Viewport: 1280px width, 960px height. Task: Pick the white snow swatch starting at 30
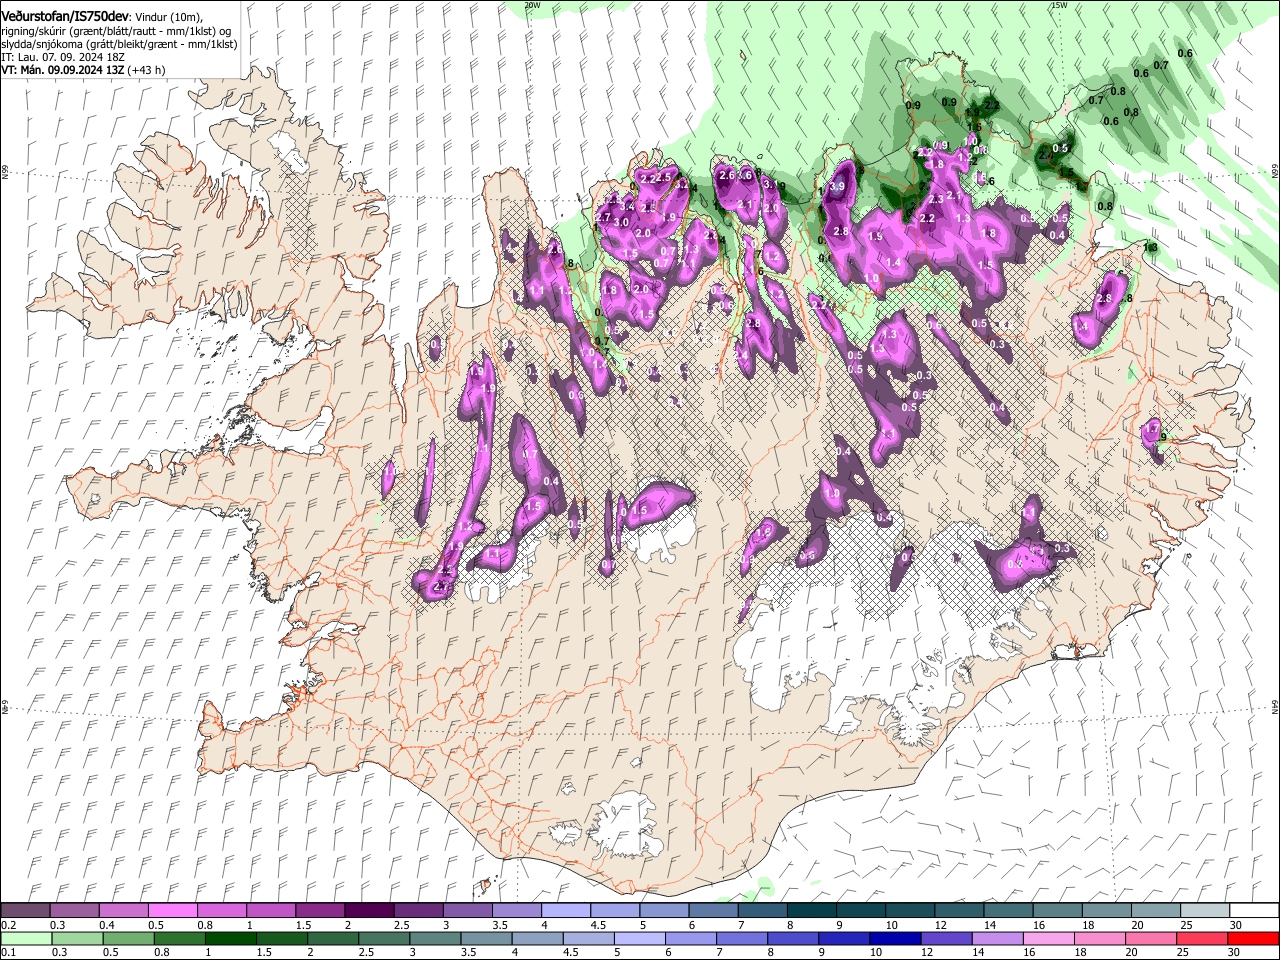click(1253, 911)
